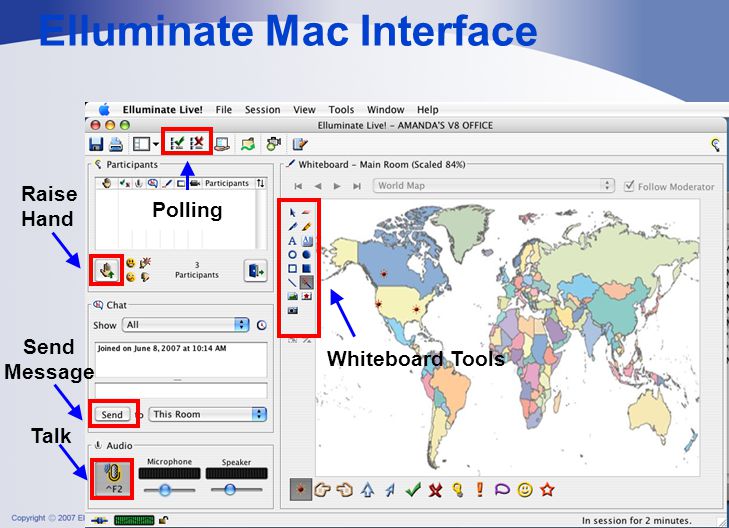The width and height of the screenshot is (729, 528).
Task: Click the confused face emoticon
Action: coord(131,277)
